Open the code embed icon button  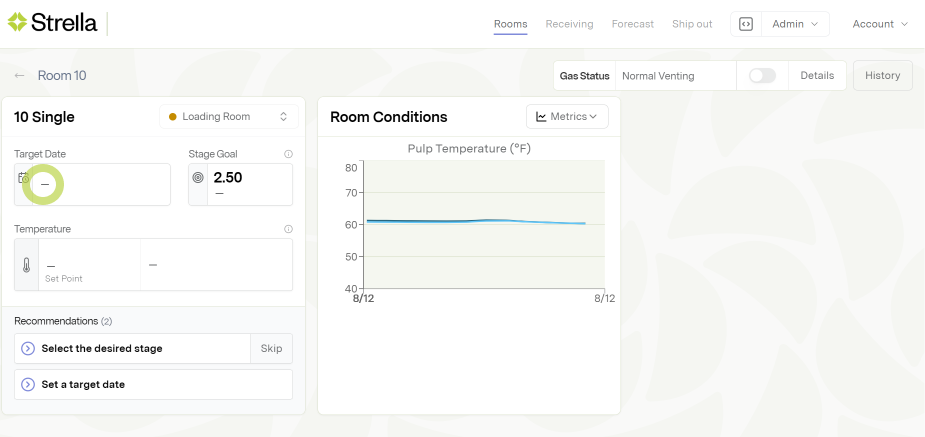[746, 24]
